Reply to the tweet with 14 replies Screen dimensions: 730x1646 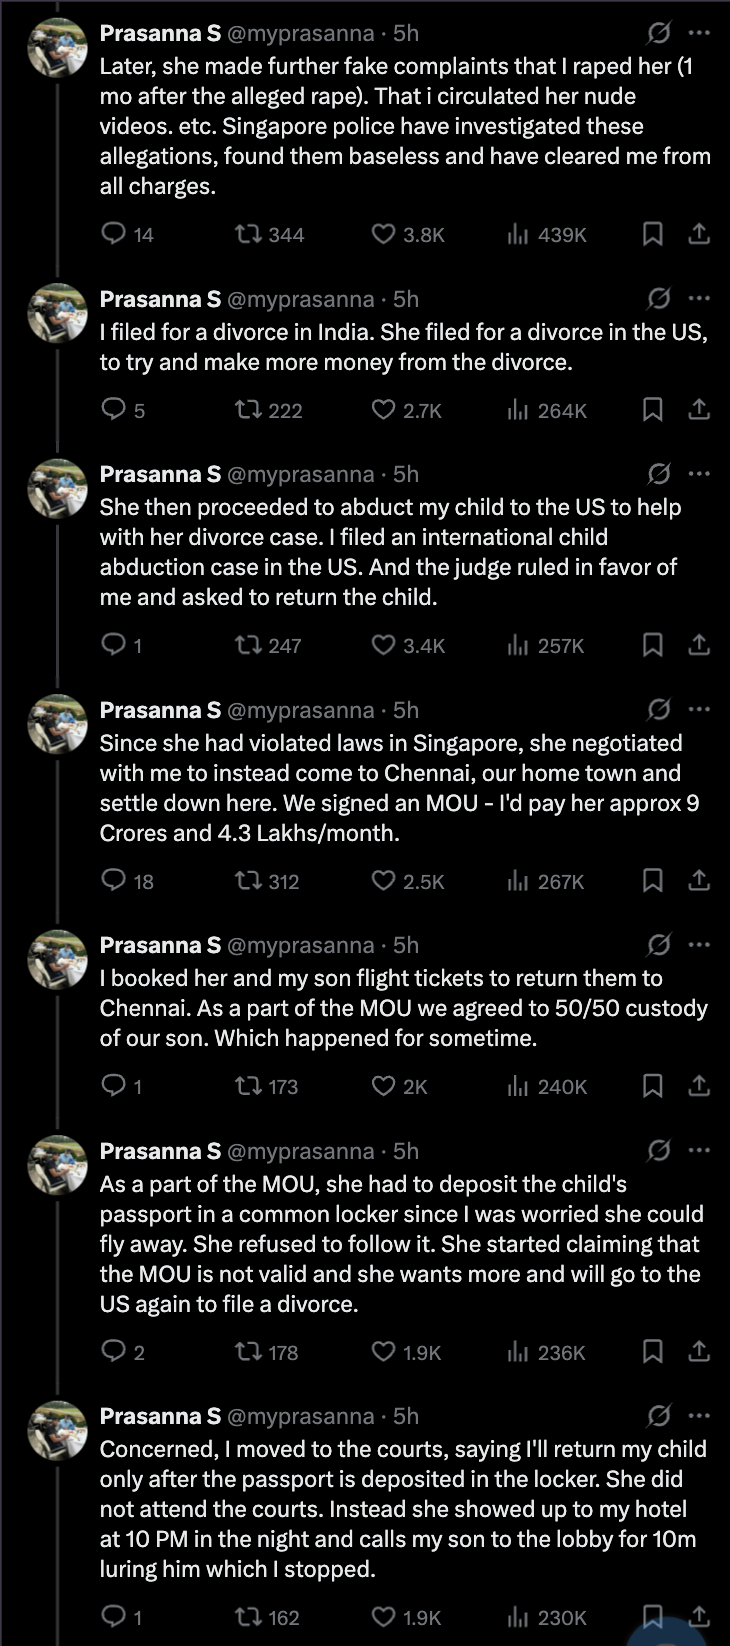tap(114, 234)
